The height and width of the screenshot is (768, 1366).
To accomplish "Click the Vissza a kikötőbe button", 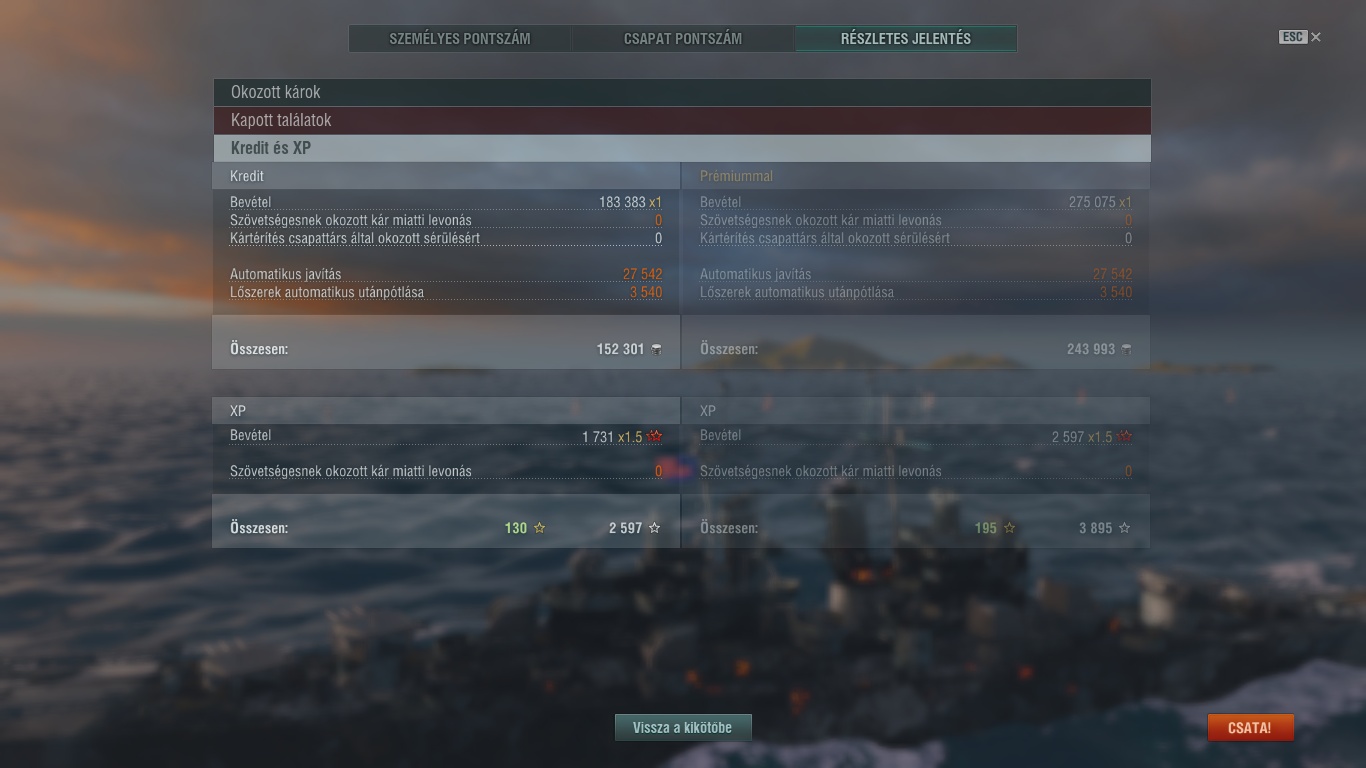I will click(x=683, y=728).
